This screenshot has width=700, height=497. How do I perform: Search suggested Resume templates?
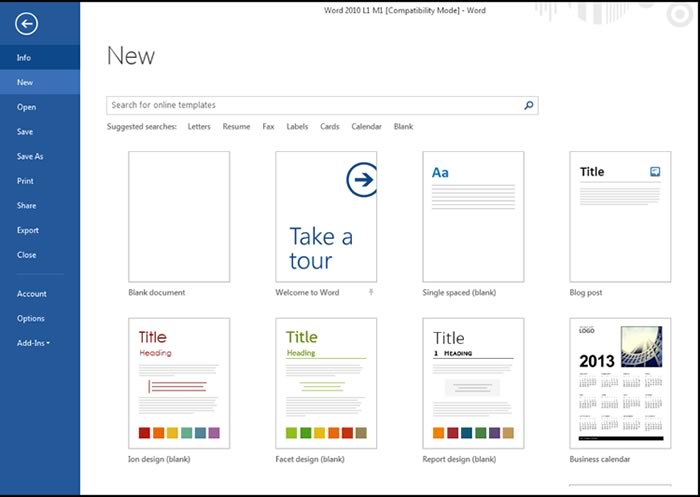tap(236, 127)
